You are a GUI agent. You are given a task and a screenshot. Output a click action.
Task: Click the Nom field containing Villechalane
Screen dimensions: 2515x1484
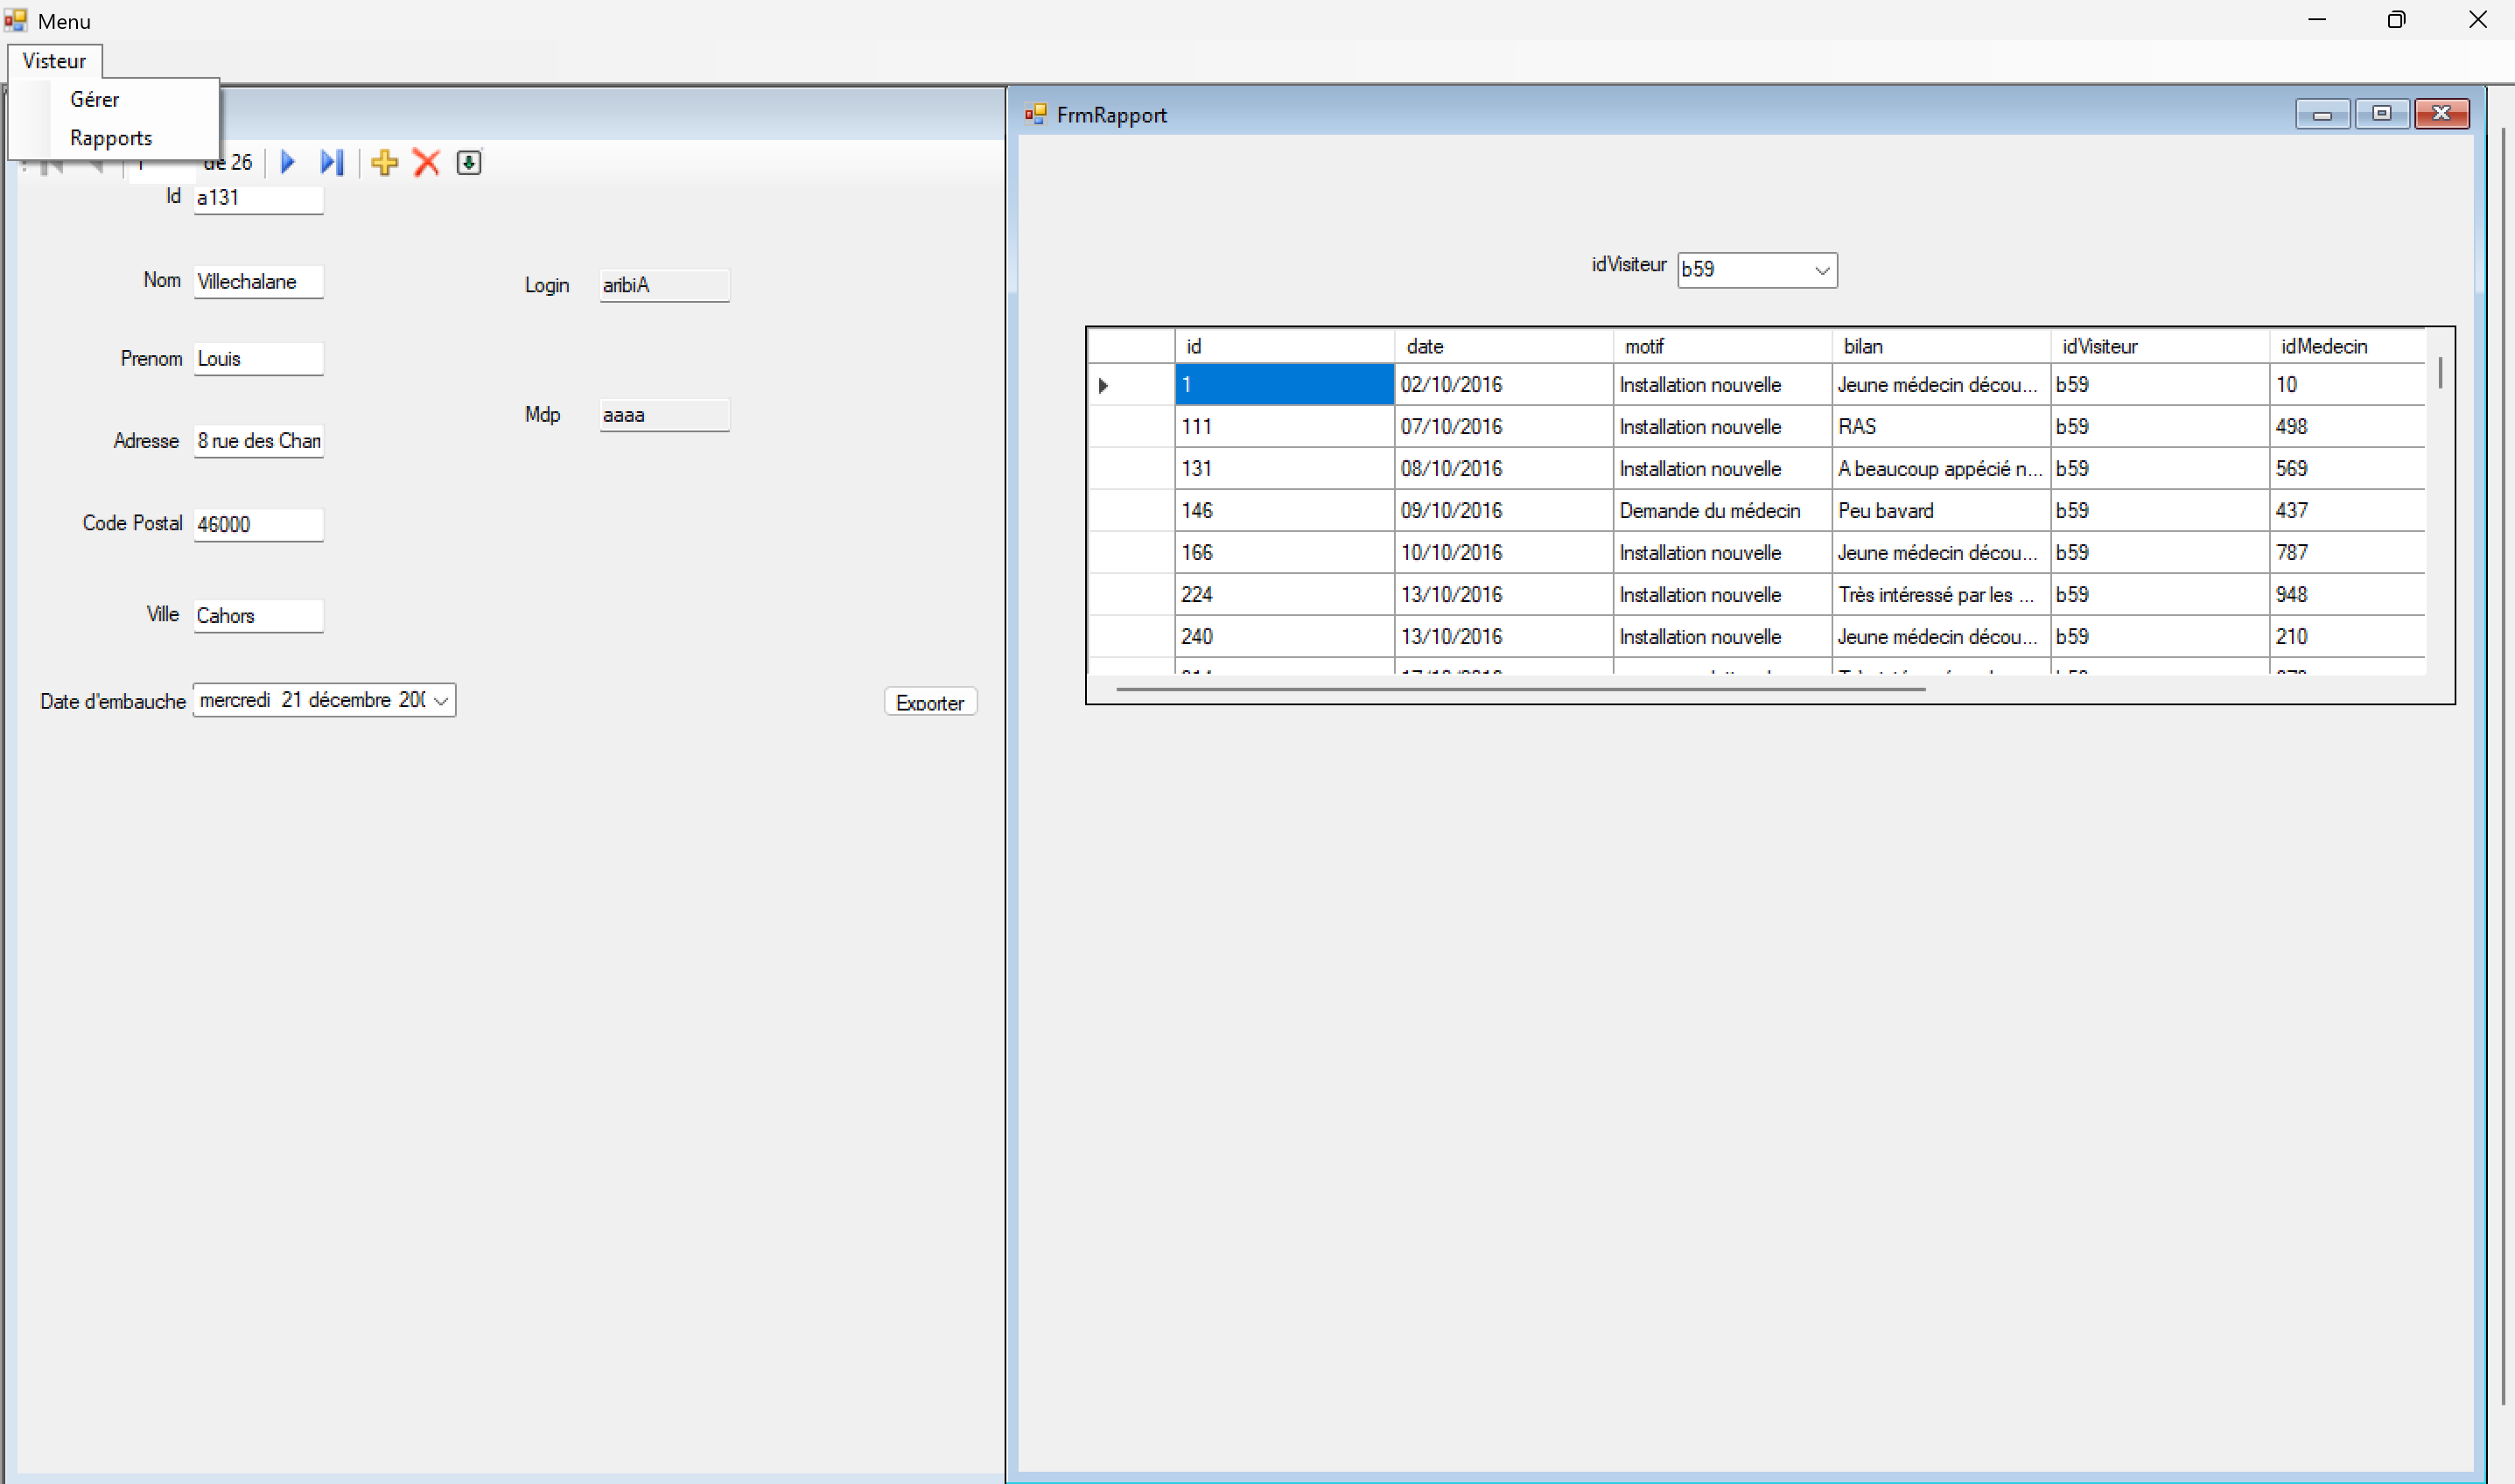(x=258, y=282)
